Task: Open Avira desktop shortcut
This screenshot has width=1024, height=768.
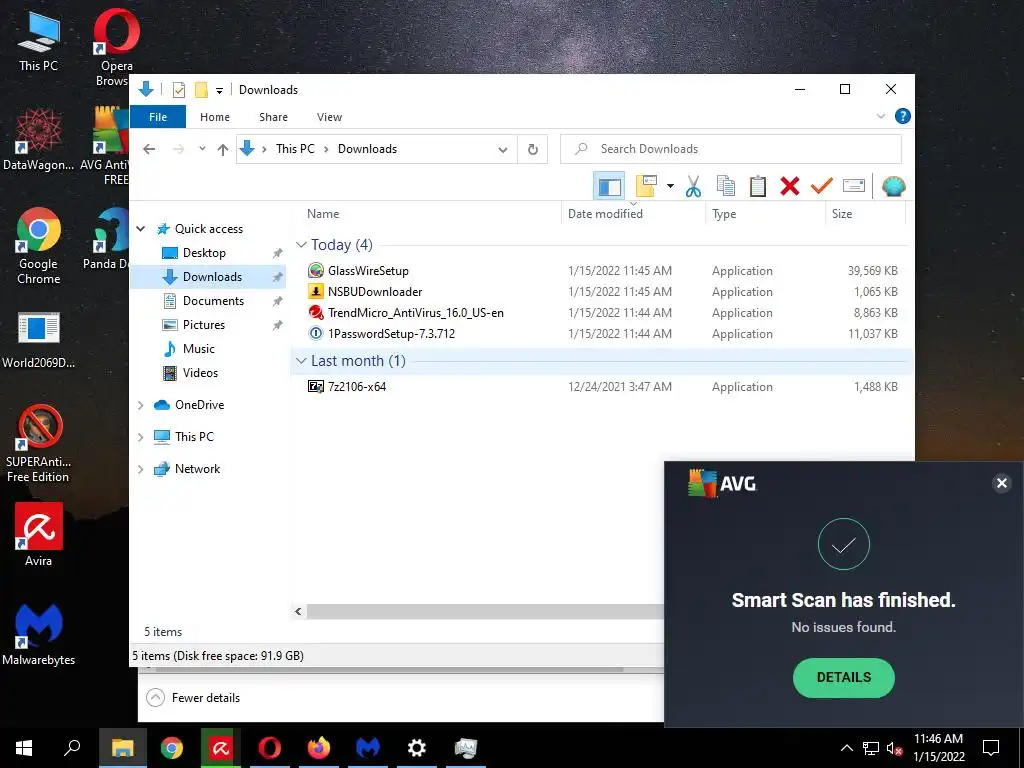Action: coord(39,534)
